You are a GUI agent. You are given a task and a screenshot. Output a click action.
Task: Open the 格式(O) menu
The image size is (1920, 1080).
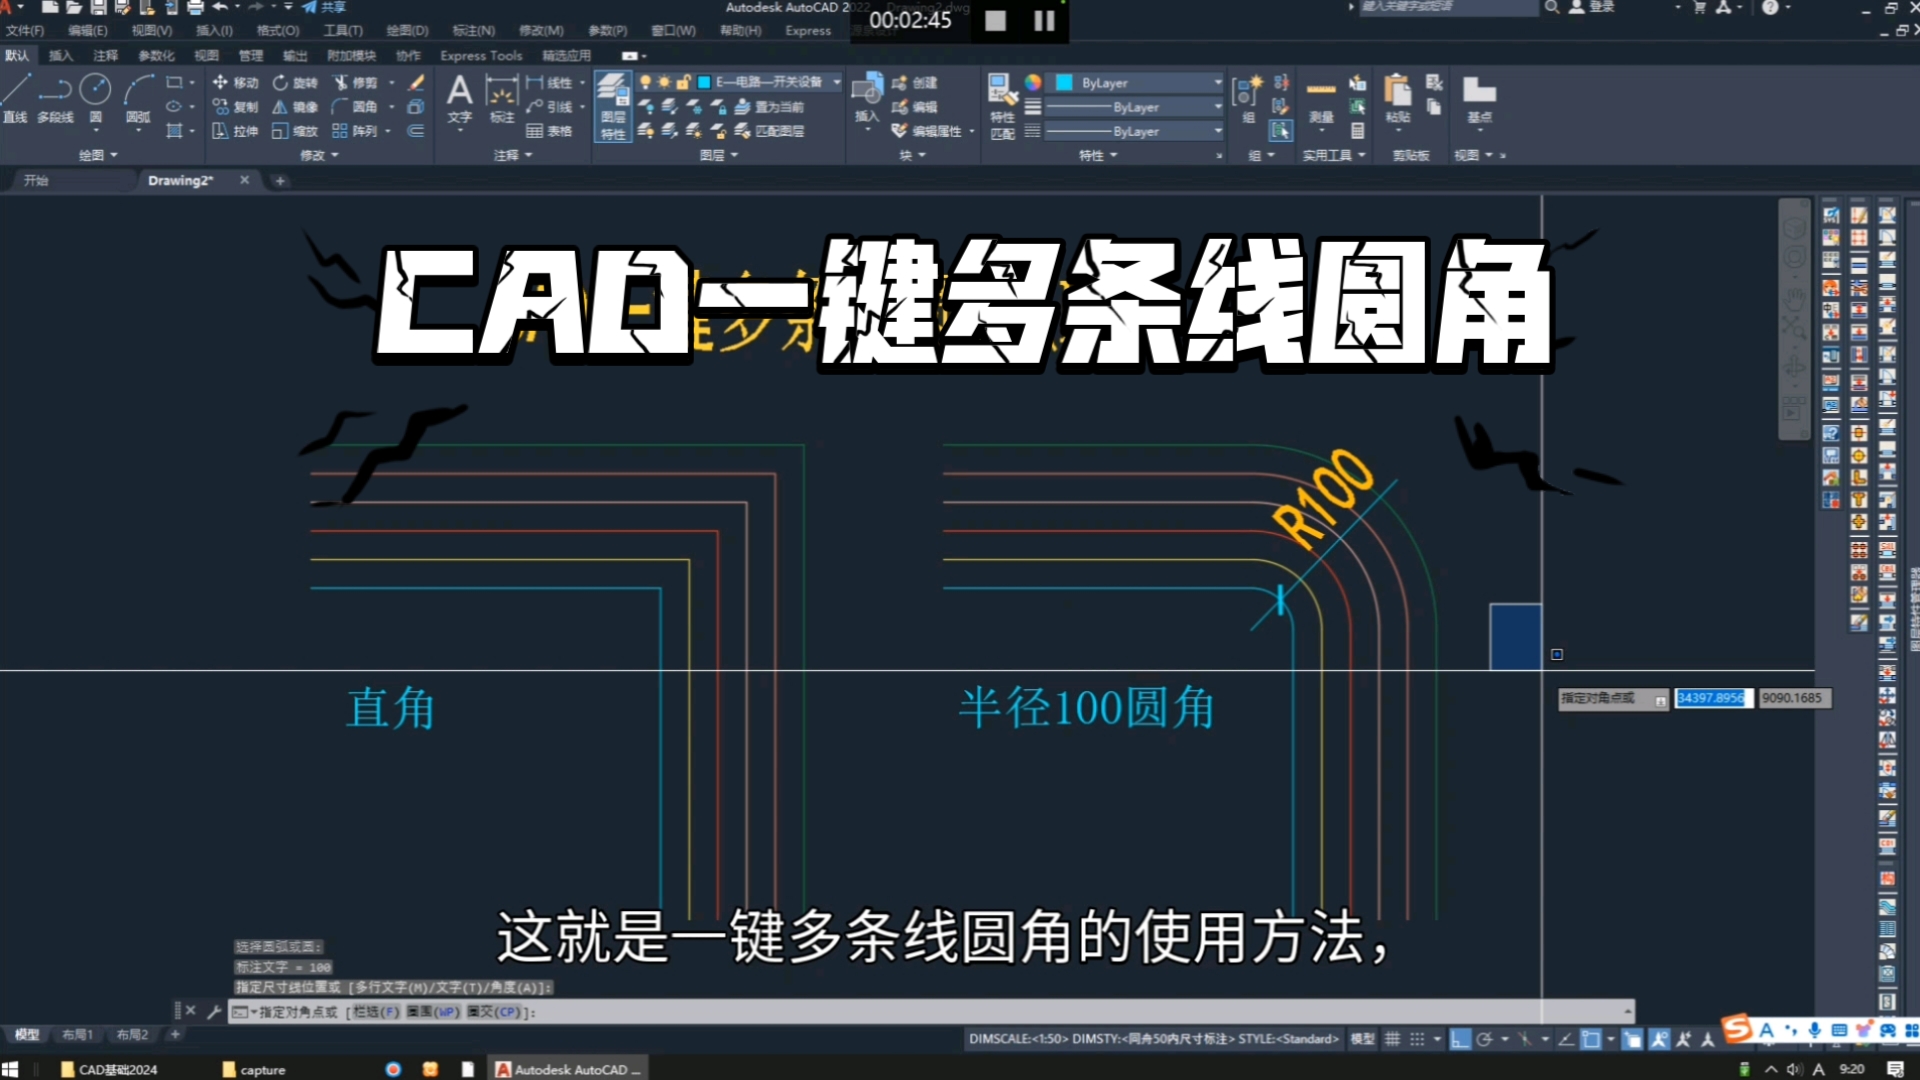[x=276, y=30]
